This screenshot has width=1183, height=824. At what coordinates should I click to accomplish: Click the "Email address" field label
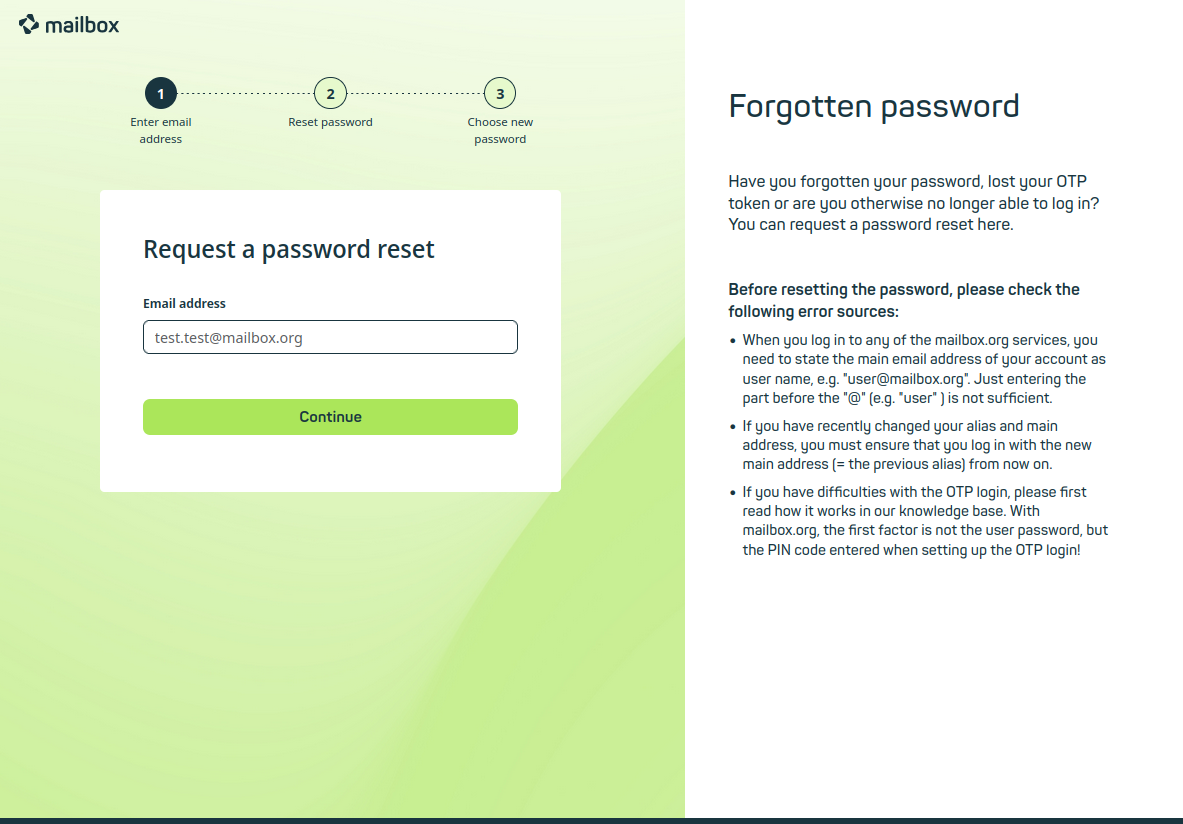coord(184,303)
